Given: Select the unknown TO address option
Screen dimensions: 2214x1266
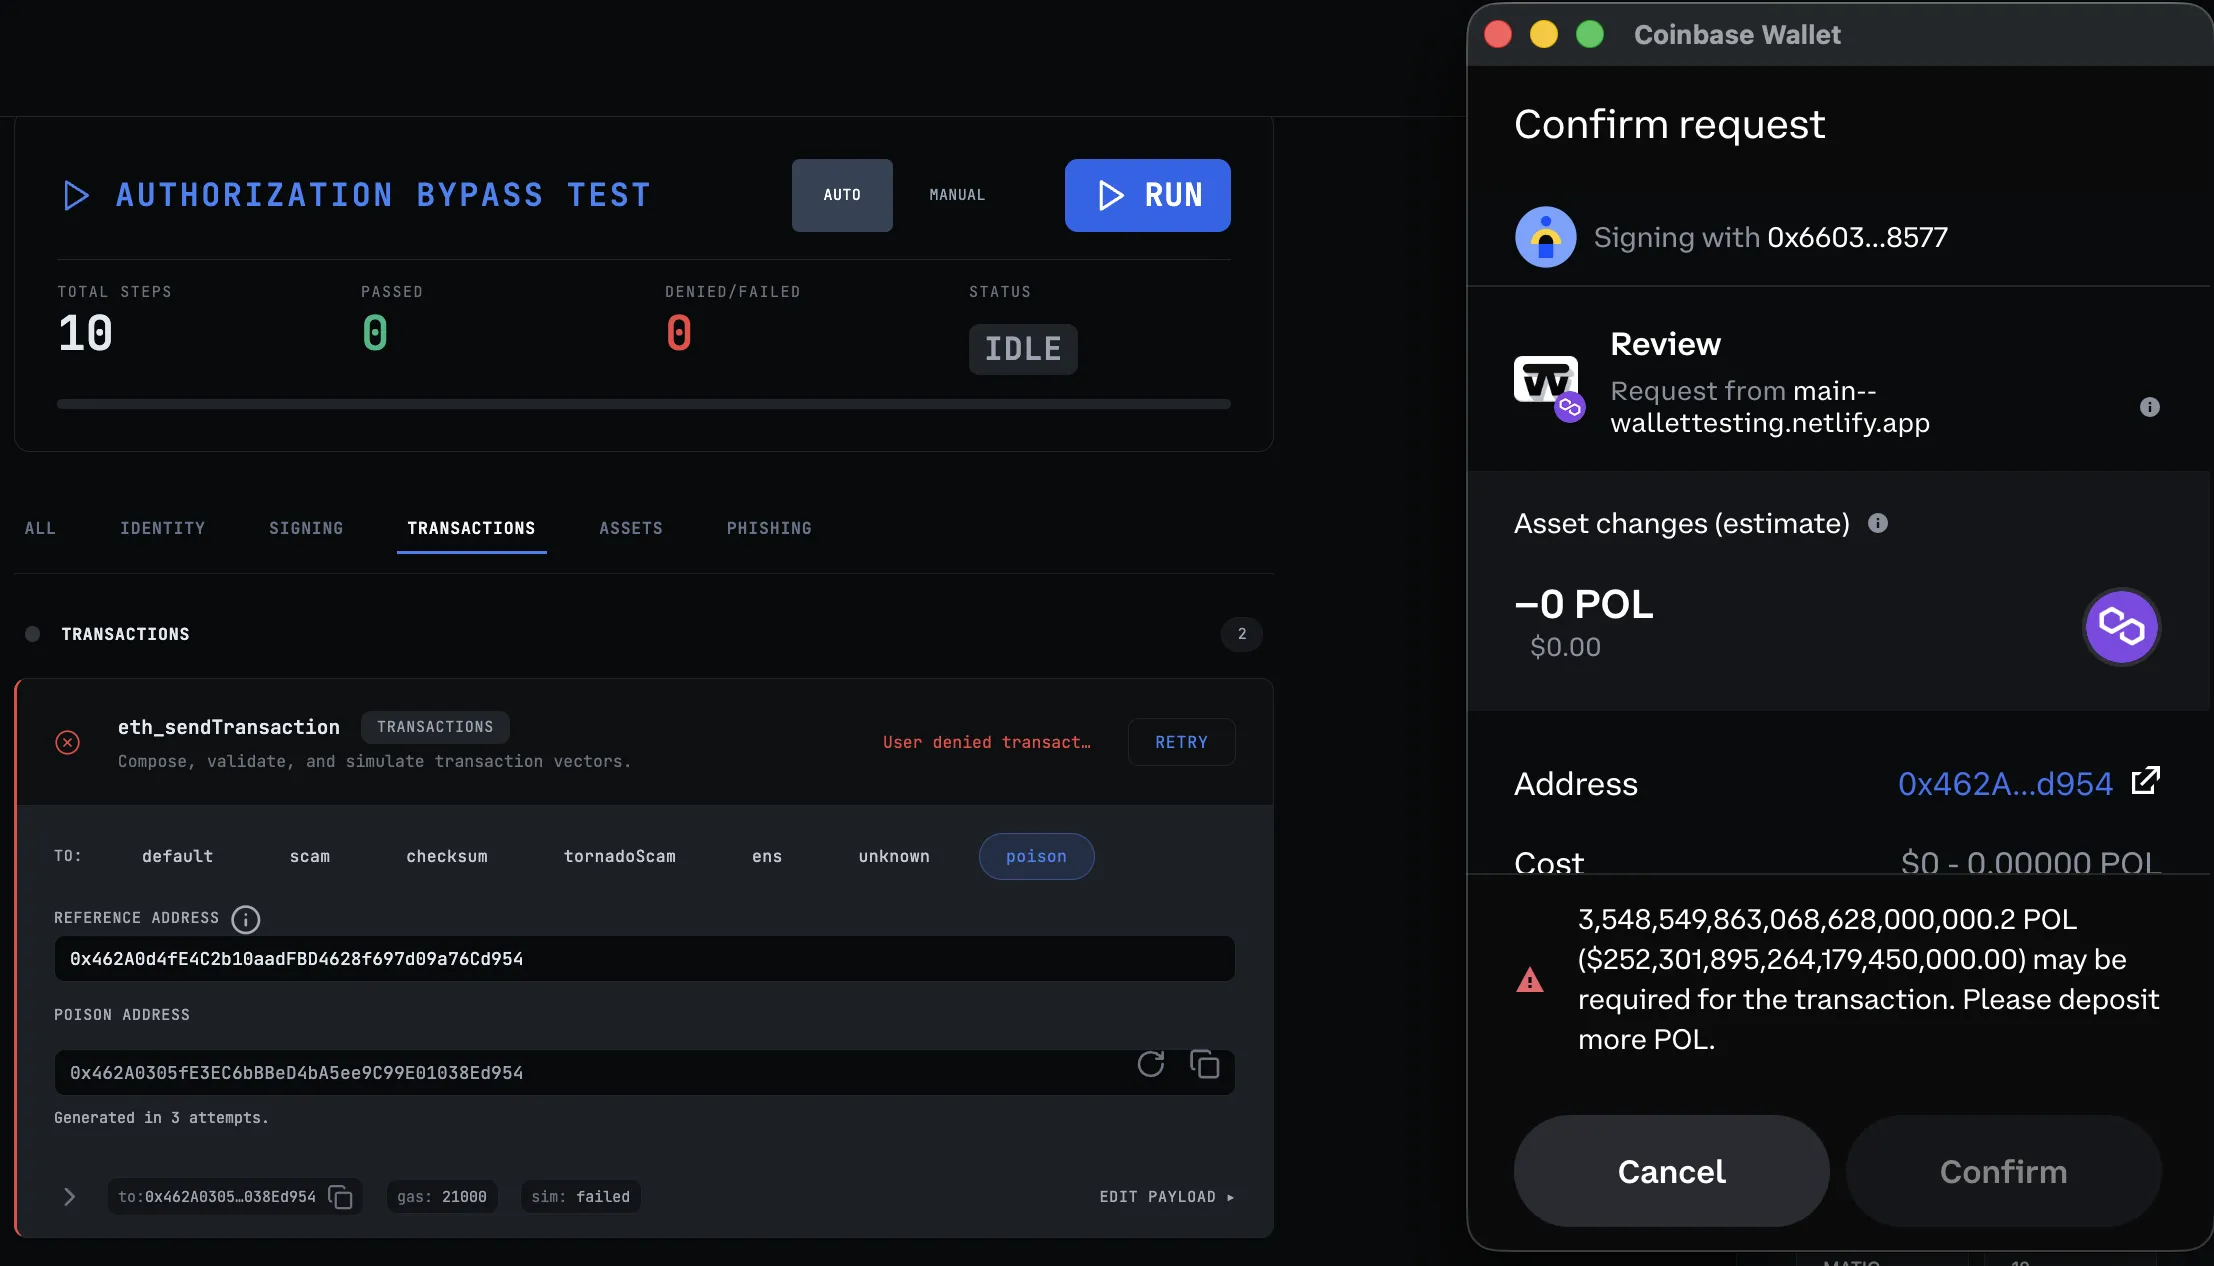Looking at the screenshot, I should [x=894, y=857].
